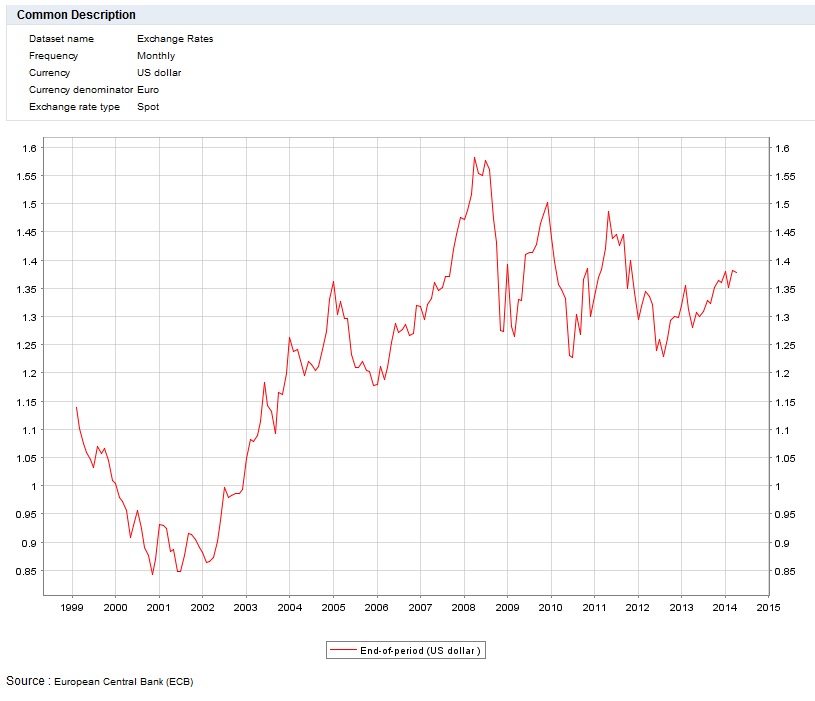Click the Monthly frequency value

pyautogui.click(x=156, y=56)
